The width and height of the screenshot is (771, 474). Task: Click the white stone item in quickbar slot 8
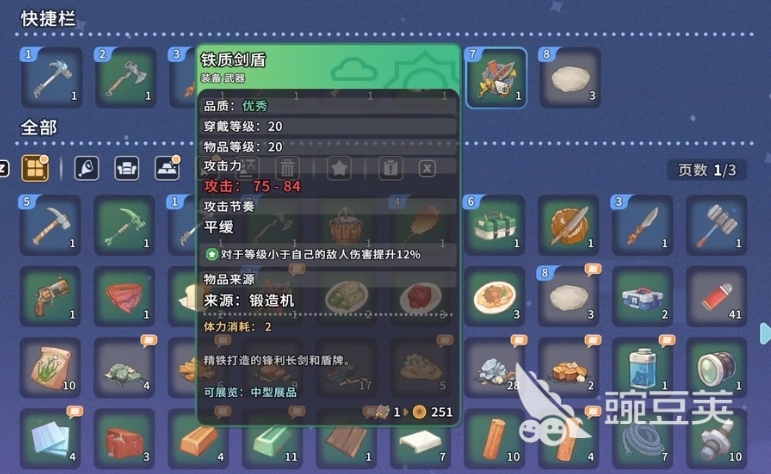pos(570,78)
